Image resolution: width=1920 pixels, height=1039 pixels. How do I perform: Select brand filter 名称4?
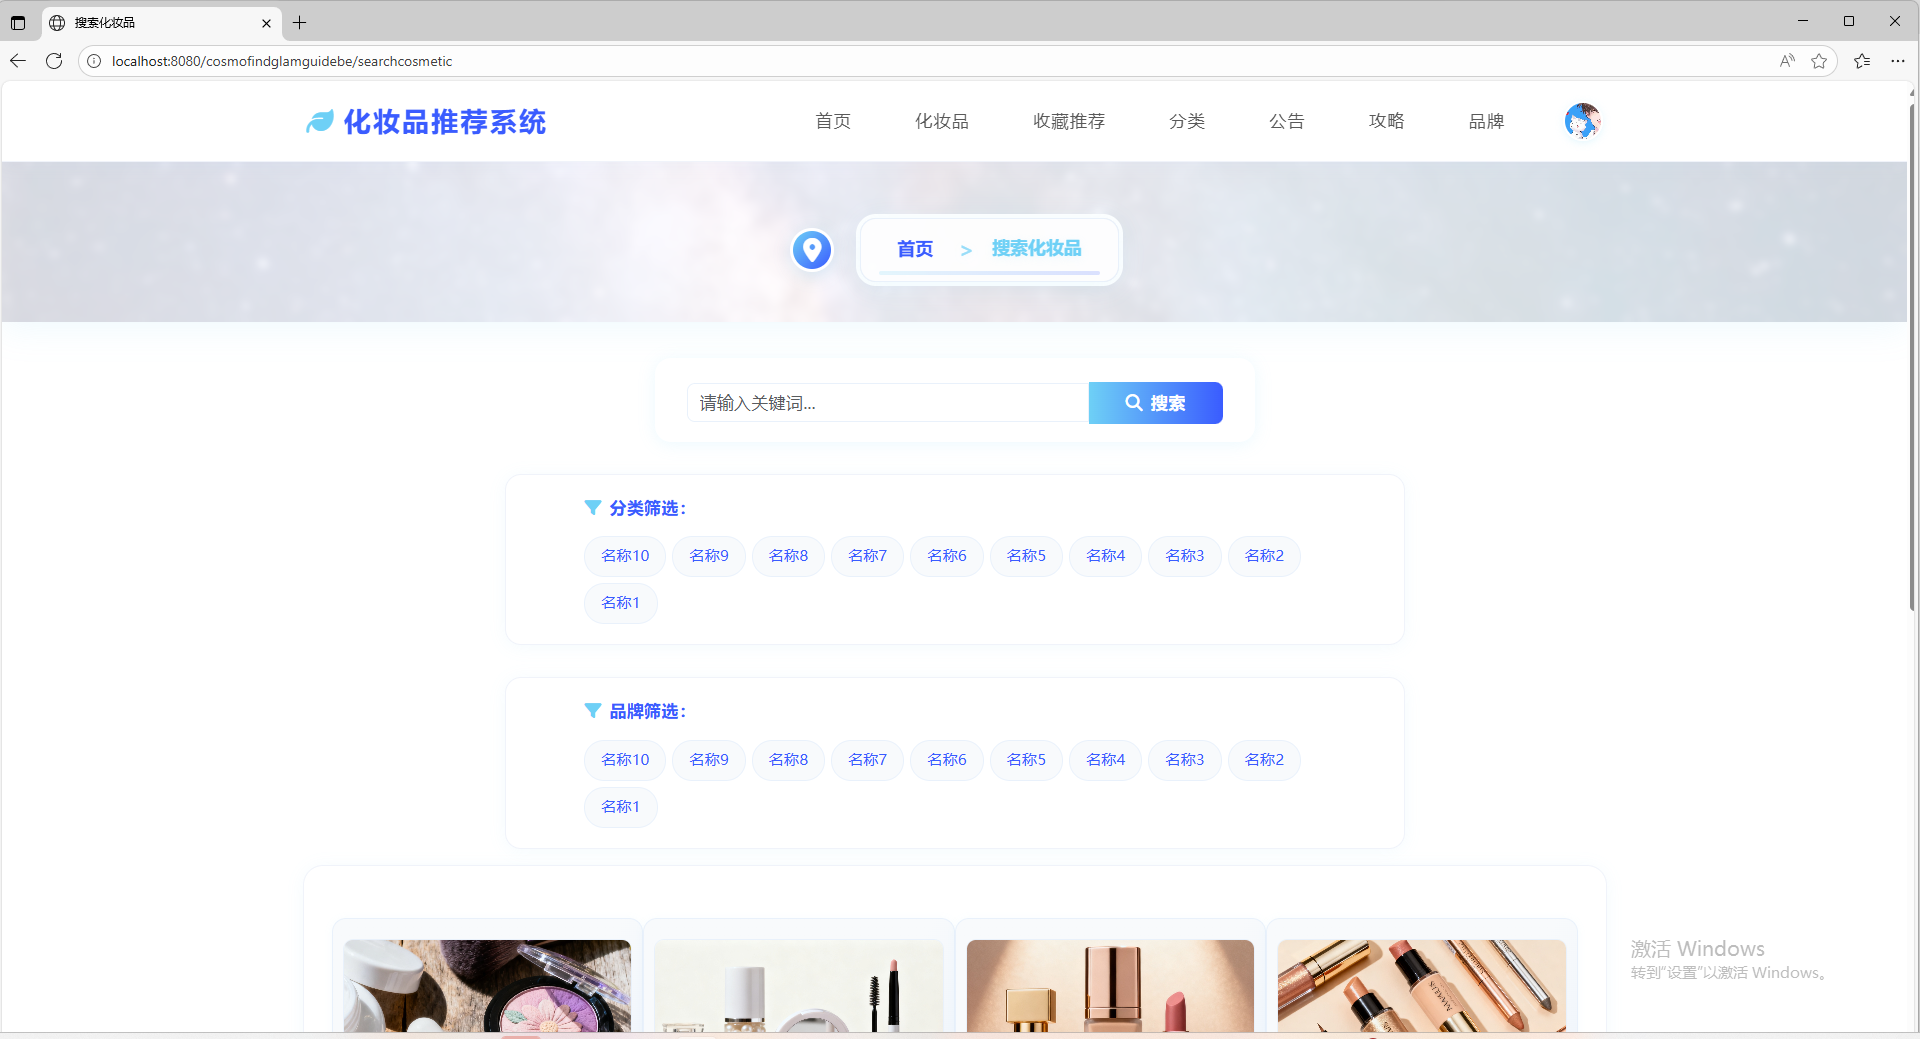pos(1105,760)
